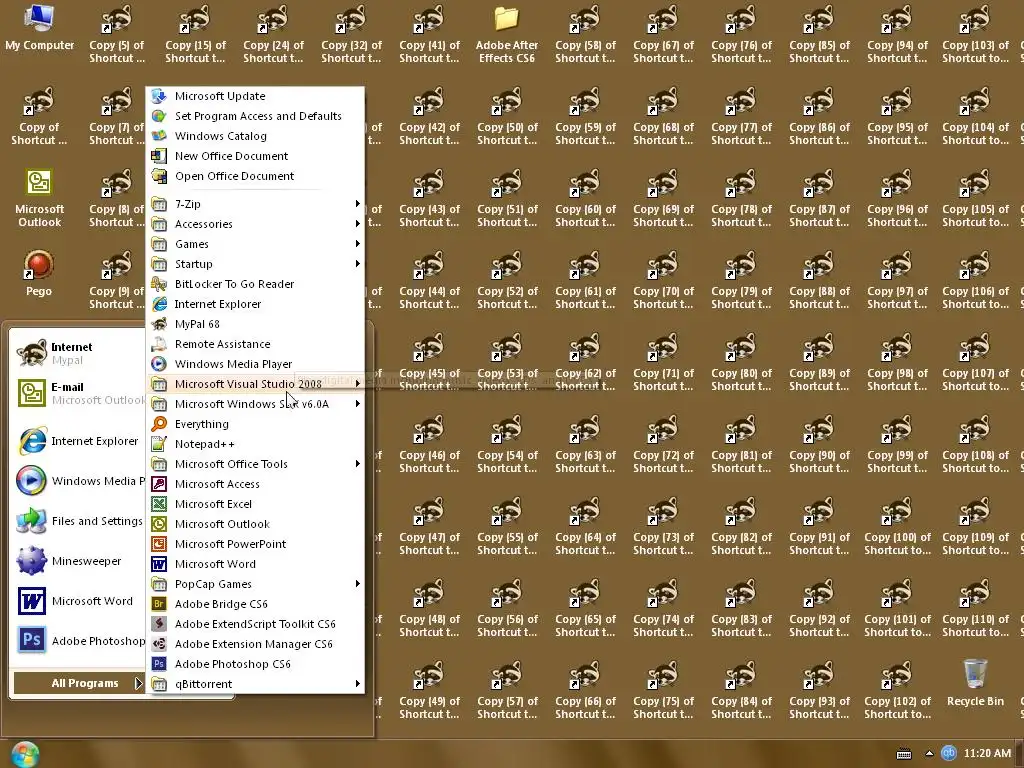
Task: Launch Internet Explorer from start menu left pane
Action: (x=78, y=441)
